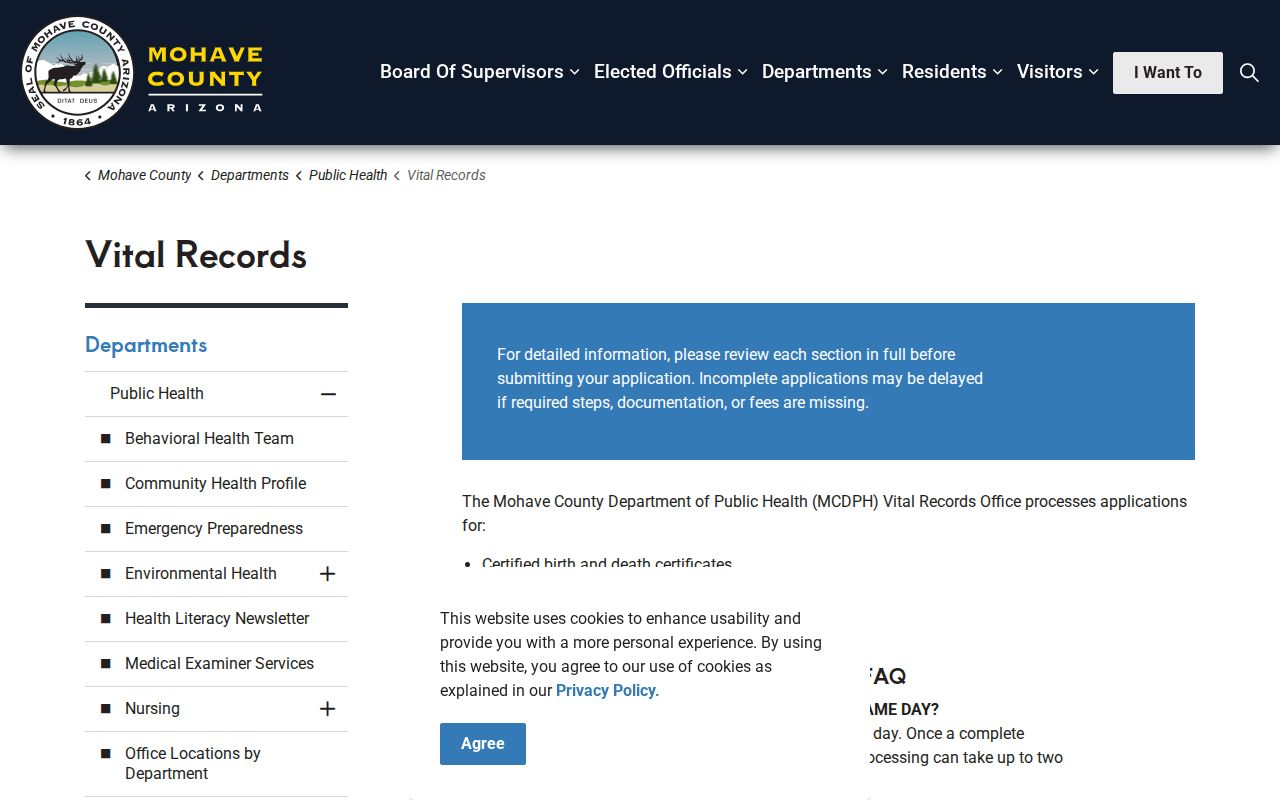Open the Visitors menu
This screenshot has height=800, width=1280.
pos(1058,72)
